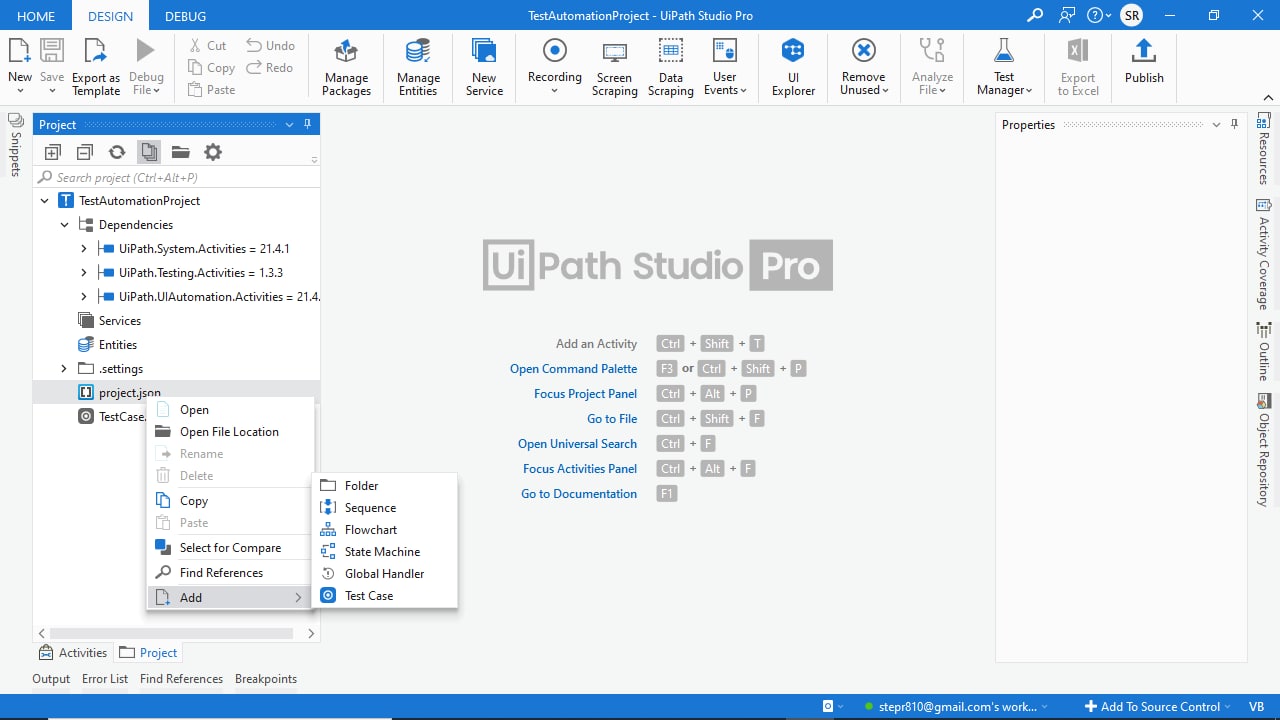Switch to the Activities panel tab
The width and height of the screenshot is (1280, 720).
tap(72, 653)
